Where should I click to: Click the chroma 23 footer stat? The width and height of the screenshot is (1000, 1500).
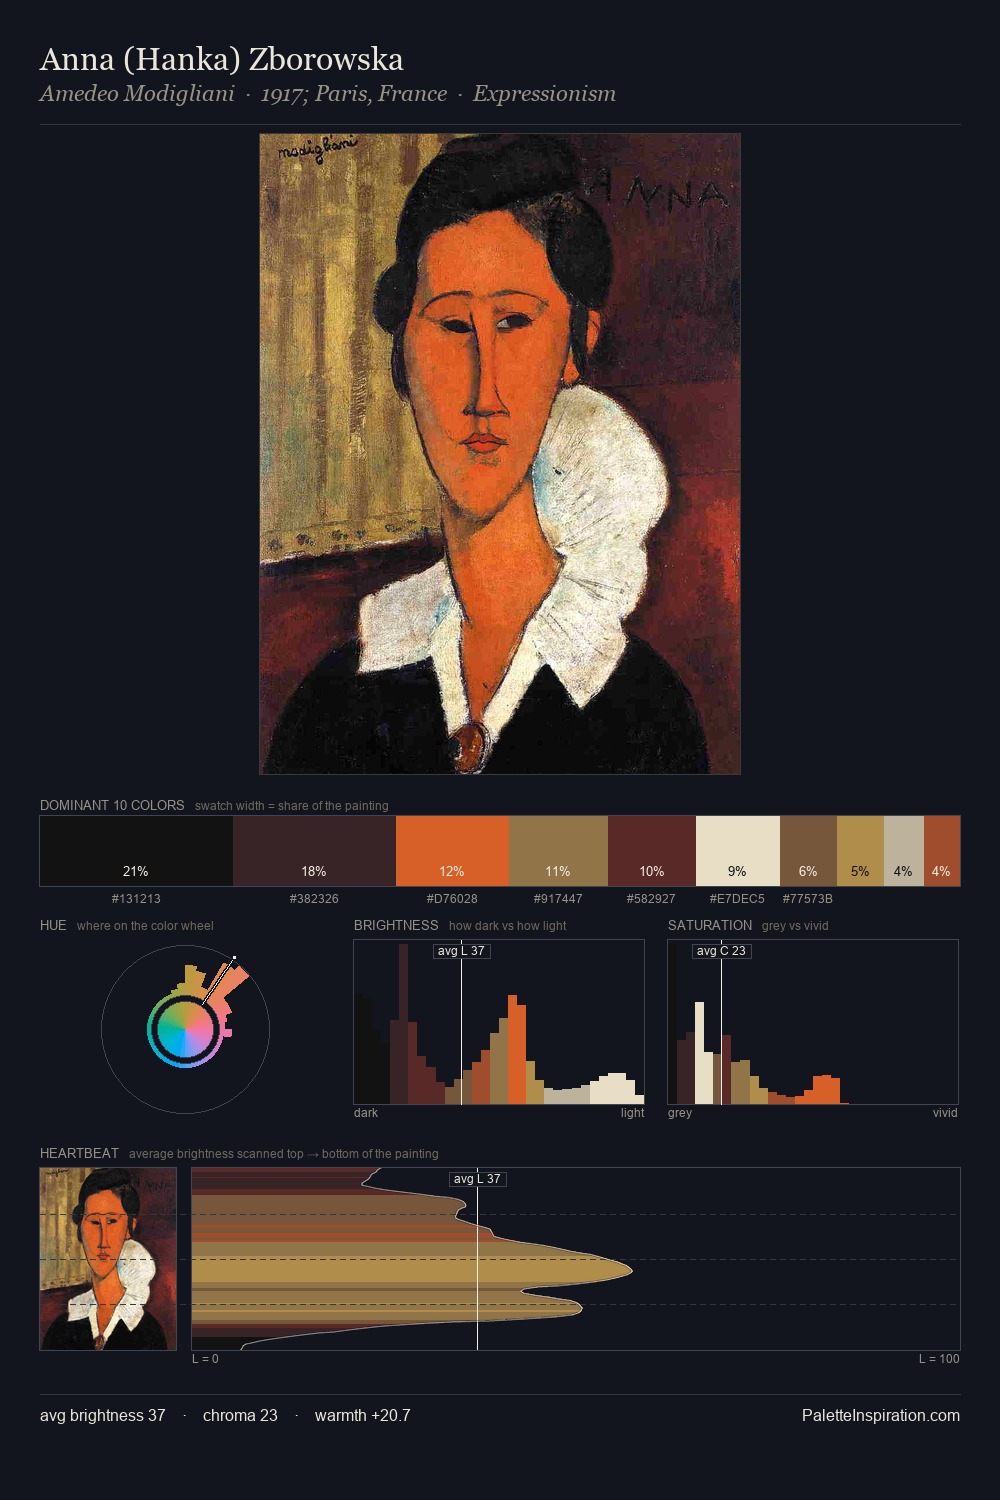click(x=240, y=1415)
